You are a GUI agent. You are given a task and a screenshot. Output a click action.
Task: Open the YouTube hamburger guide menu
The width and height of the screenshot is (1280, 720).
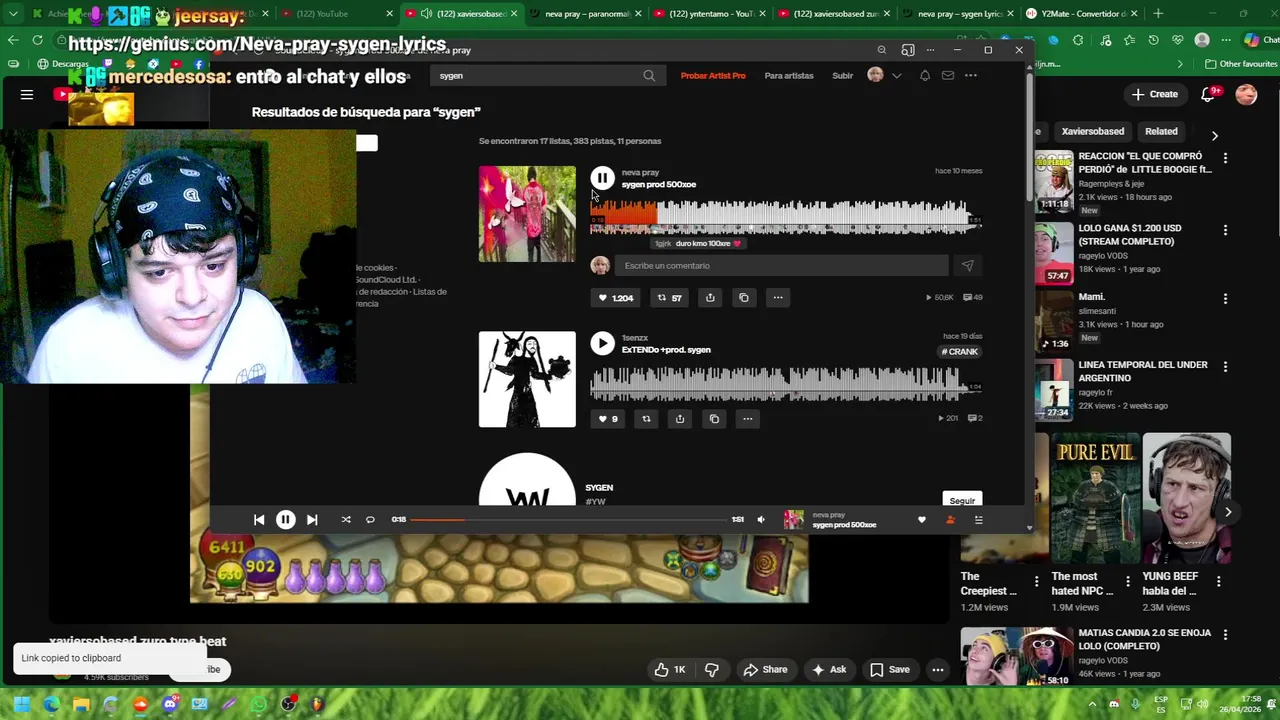27,94
